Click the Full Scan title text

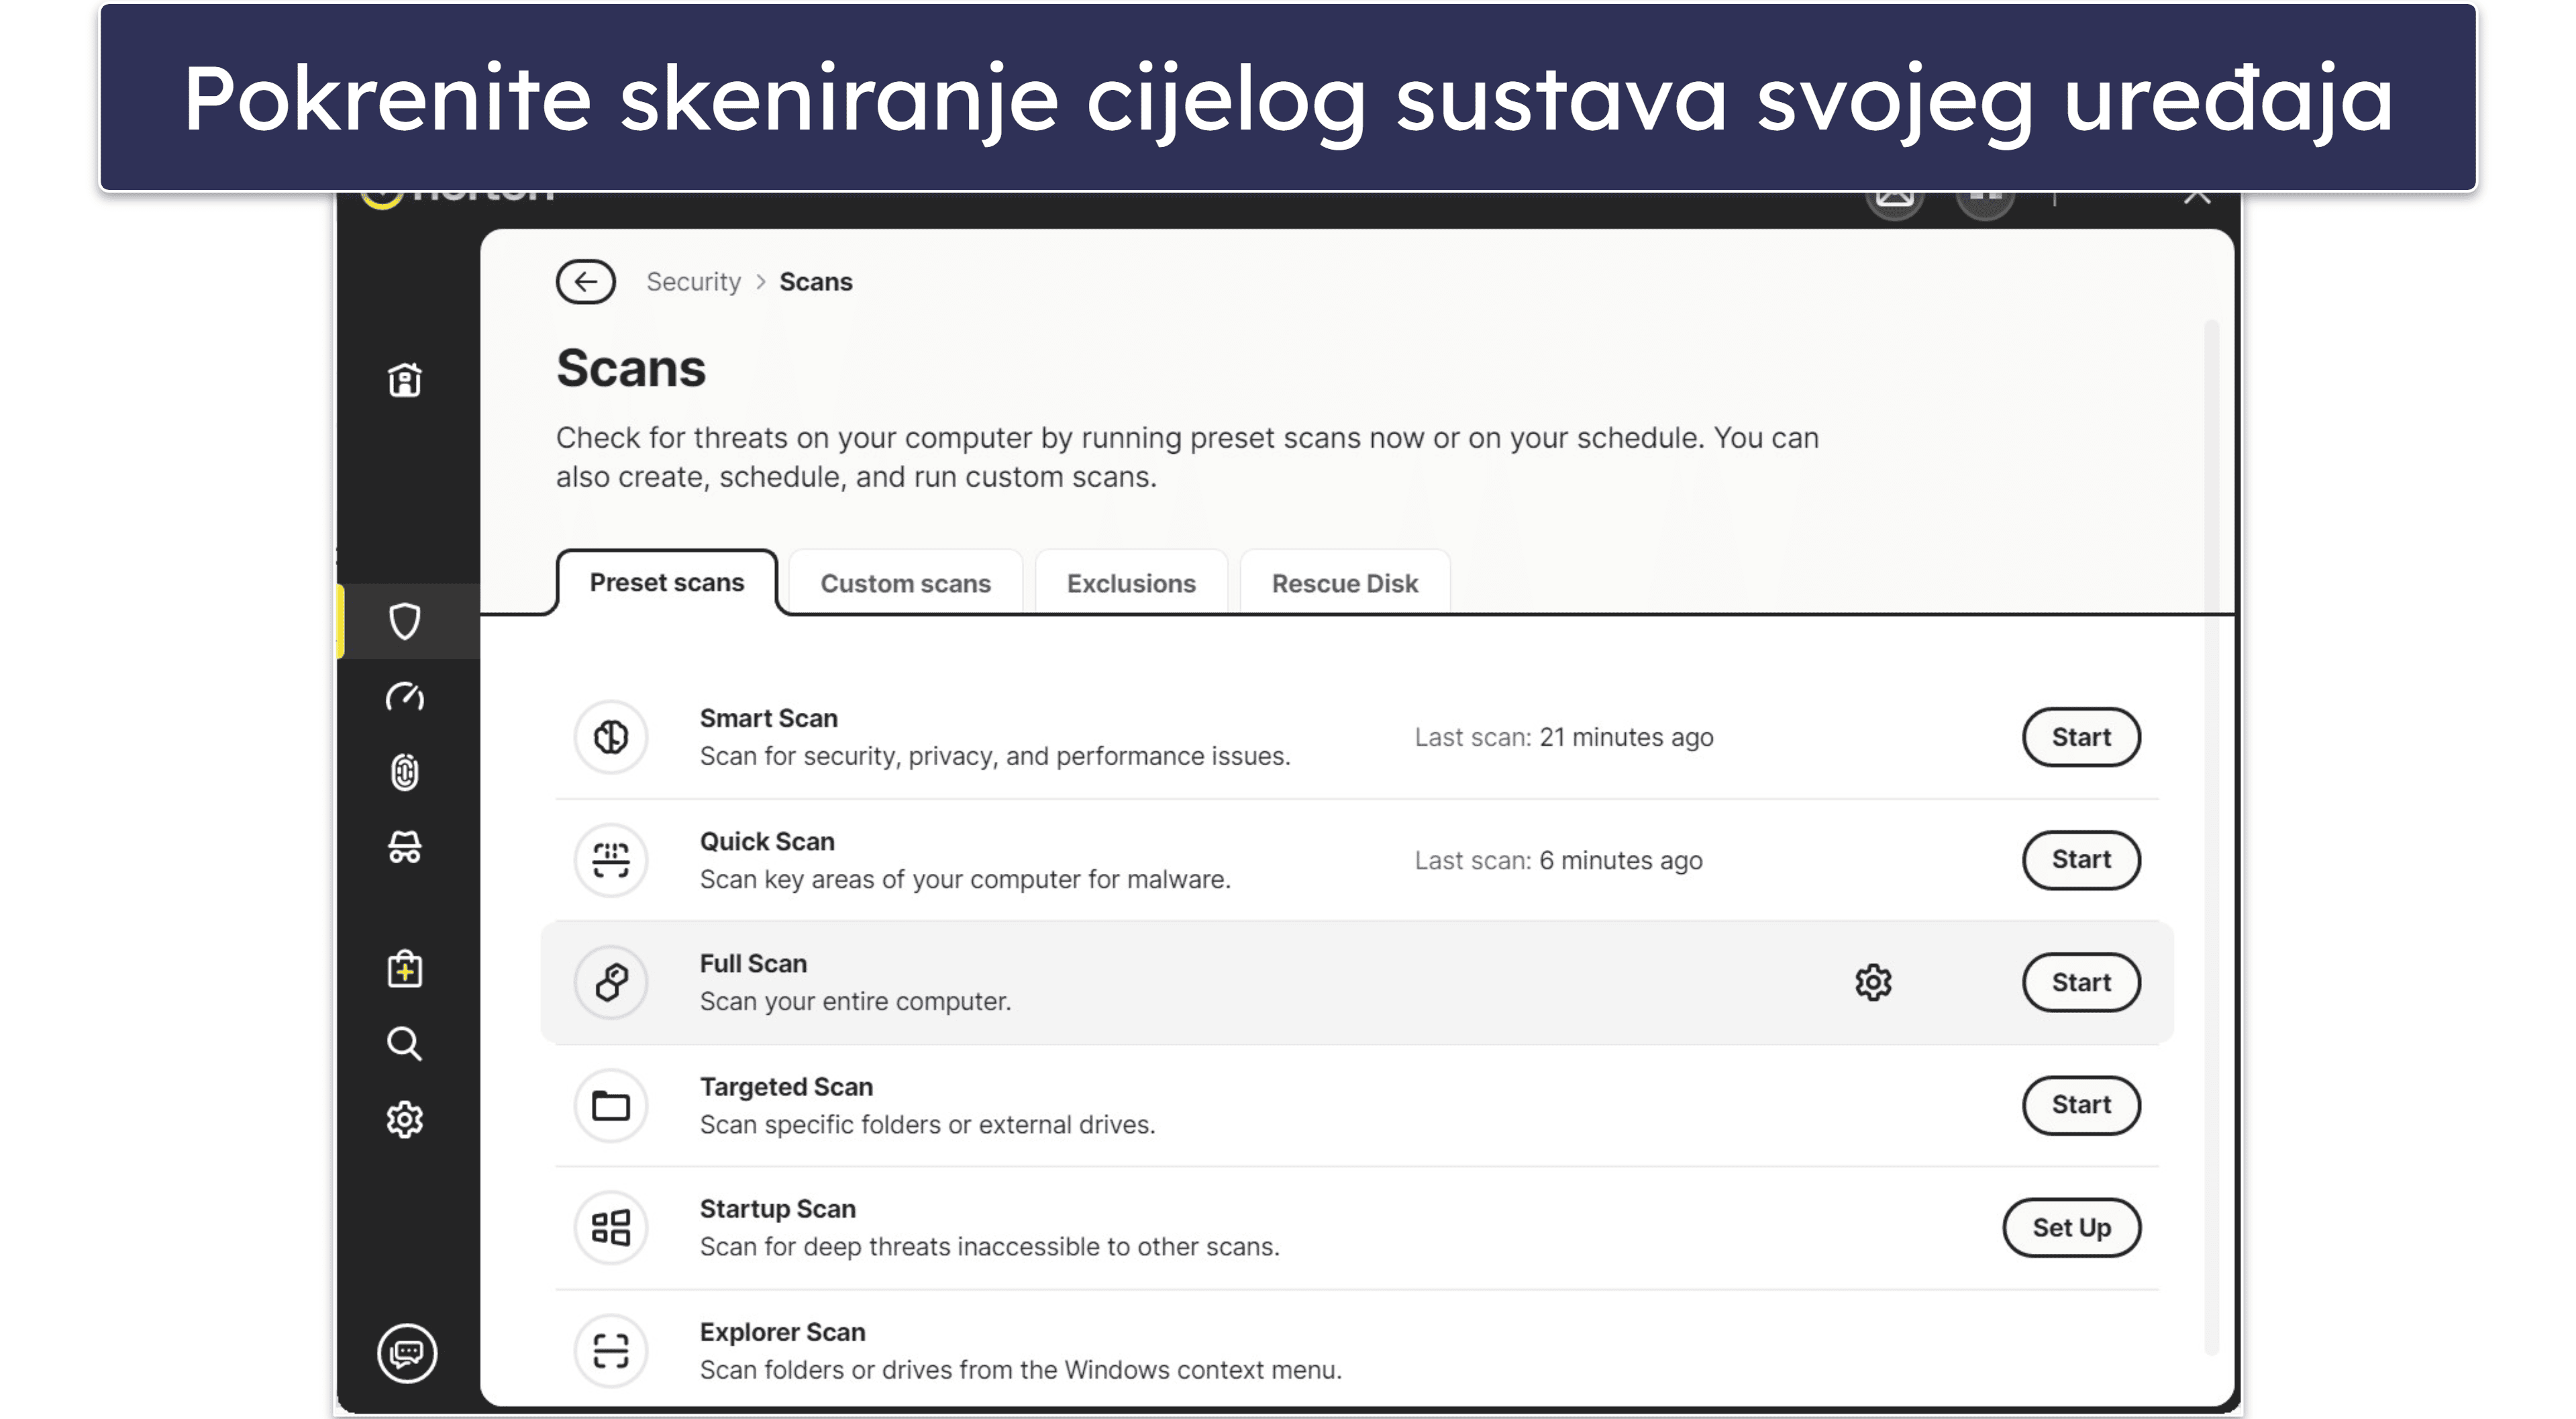tap(753, 963)
